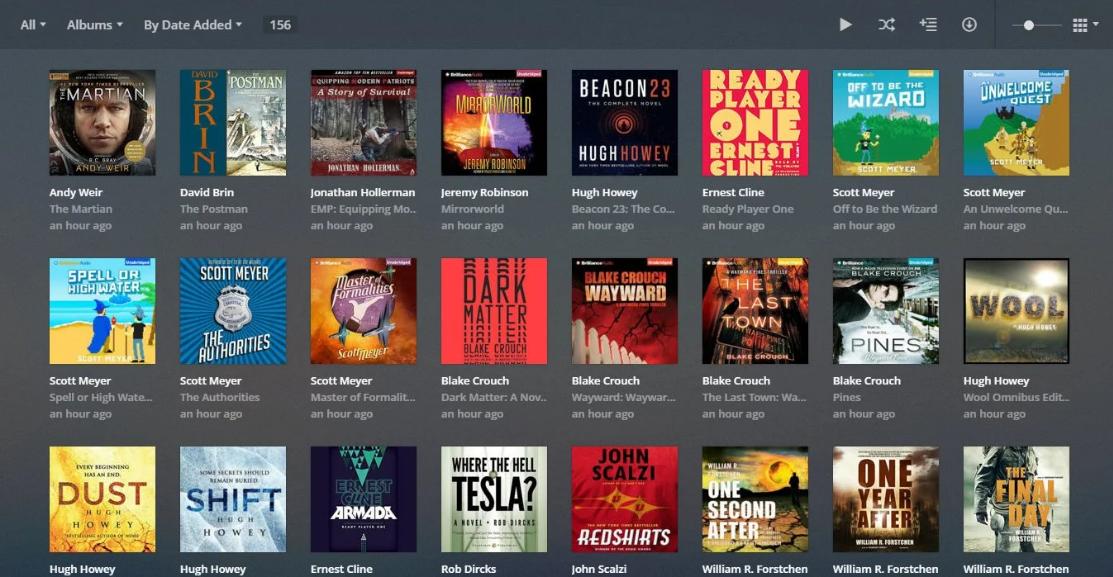This screenshot has height=577, width=1113.
Task: Open The Martian album cover
Action: (x=102, y=123)
